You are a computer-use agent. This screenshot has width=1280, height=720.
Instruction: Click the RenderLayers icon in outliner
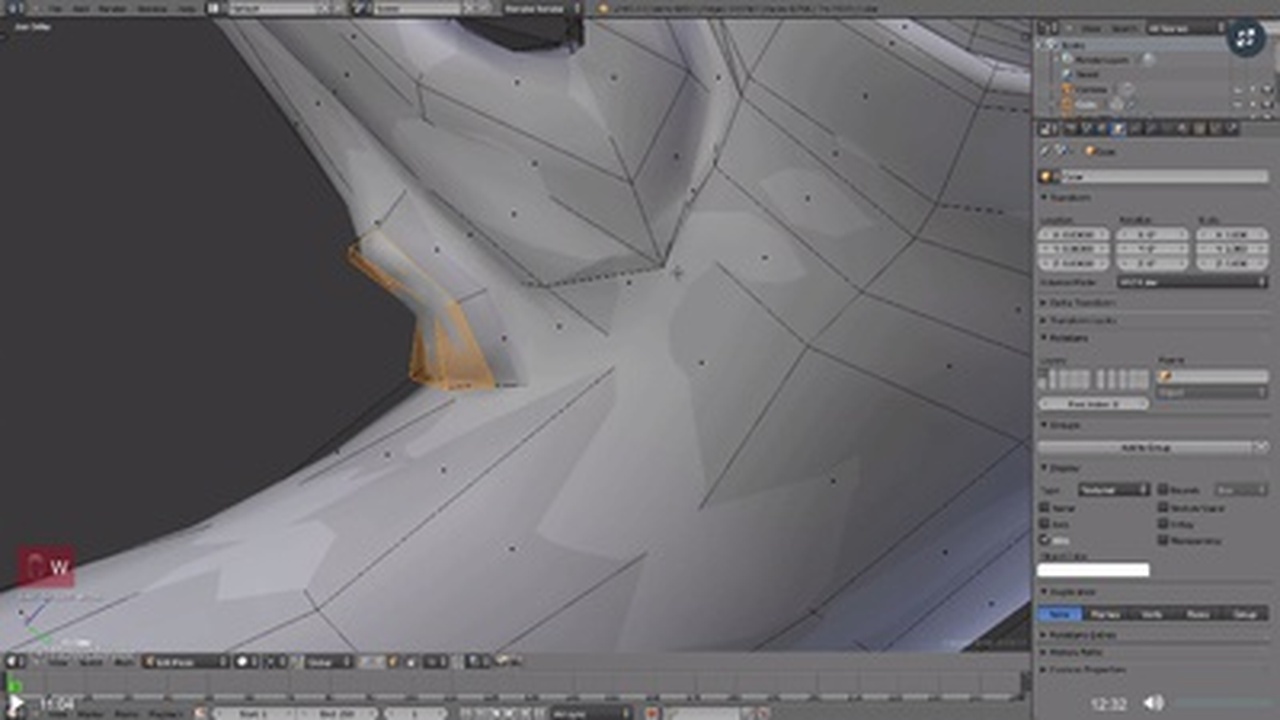(x=1067, y=59)
